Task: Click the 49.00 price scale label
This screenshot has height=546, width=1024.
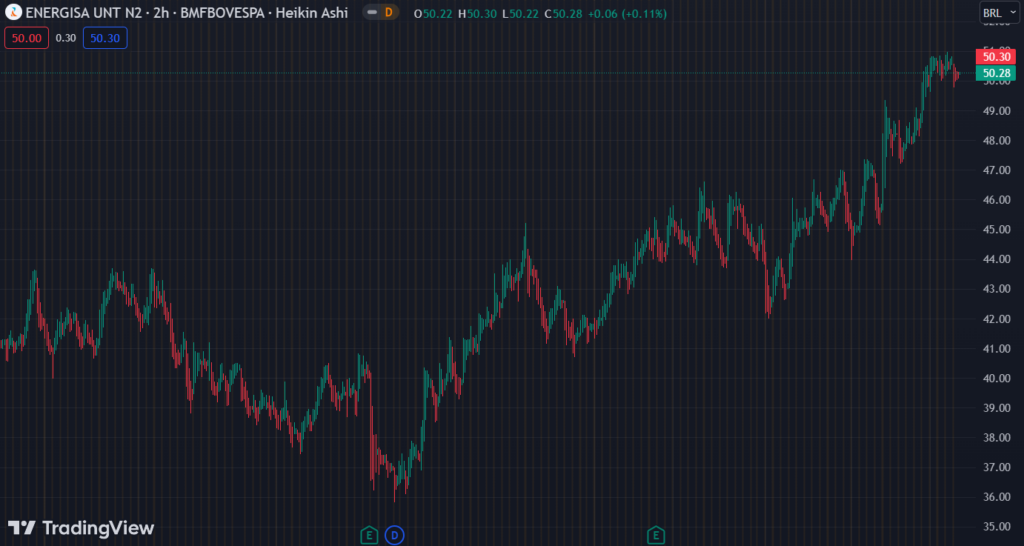Action: pyautogui.click(x=997, y=111)
